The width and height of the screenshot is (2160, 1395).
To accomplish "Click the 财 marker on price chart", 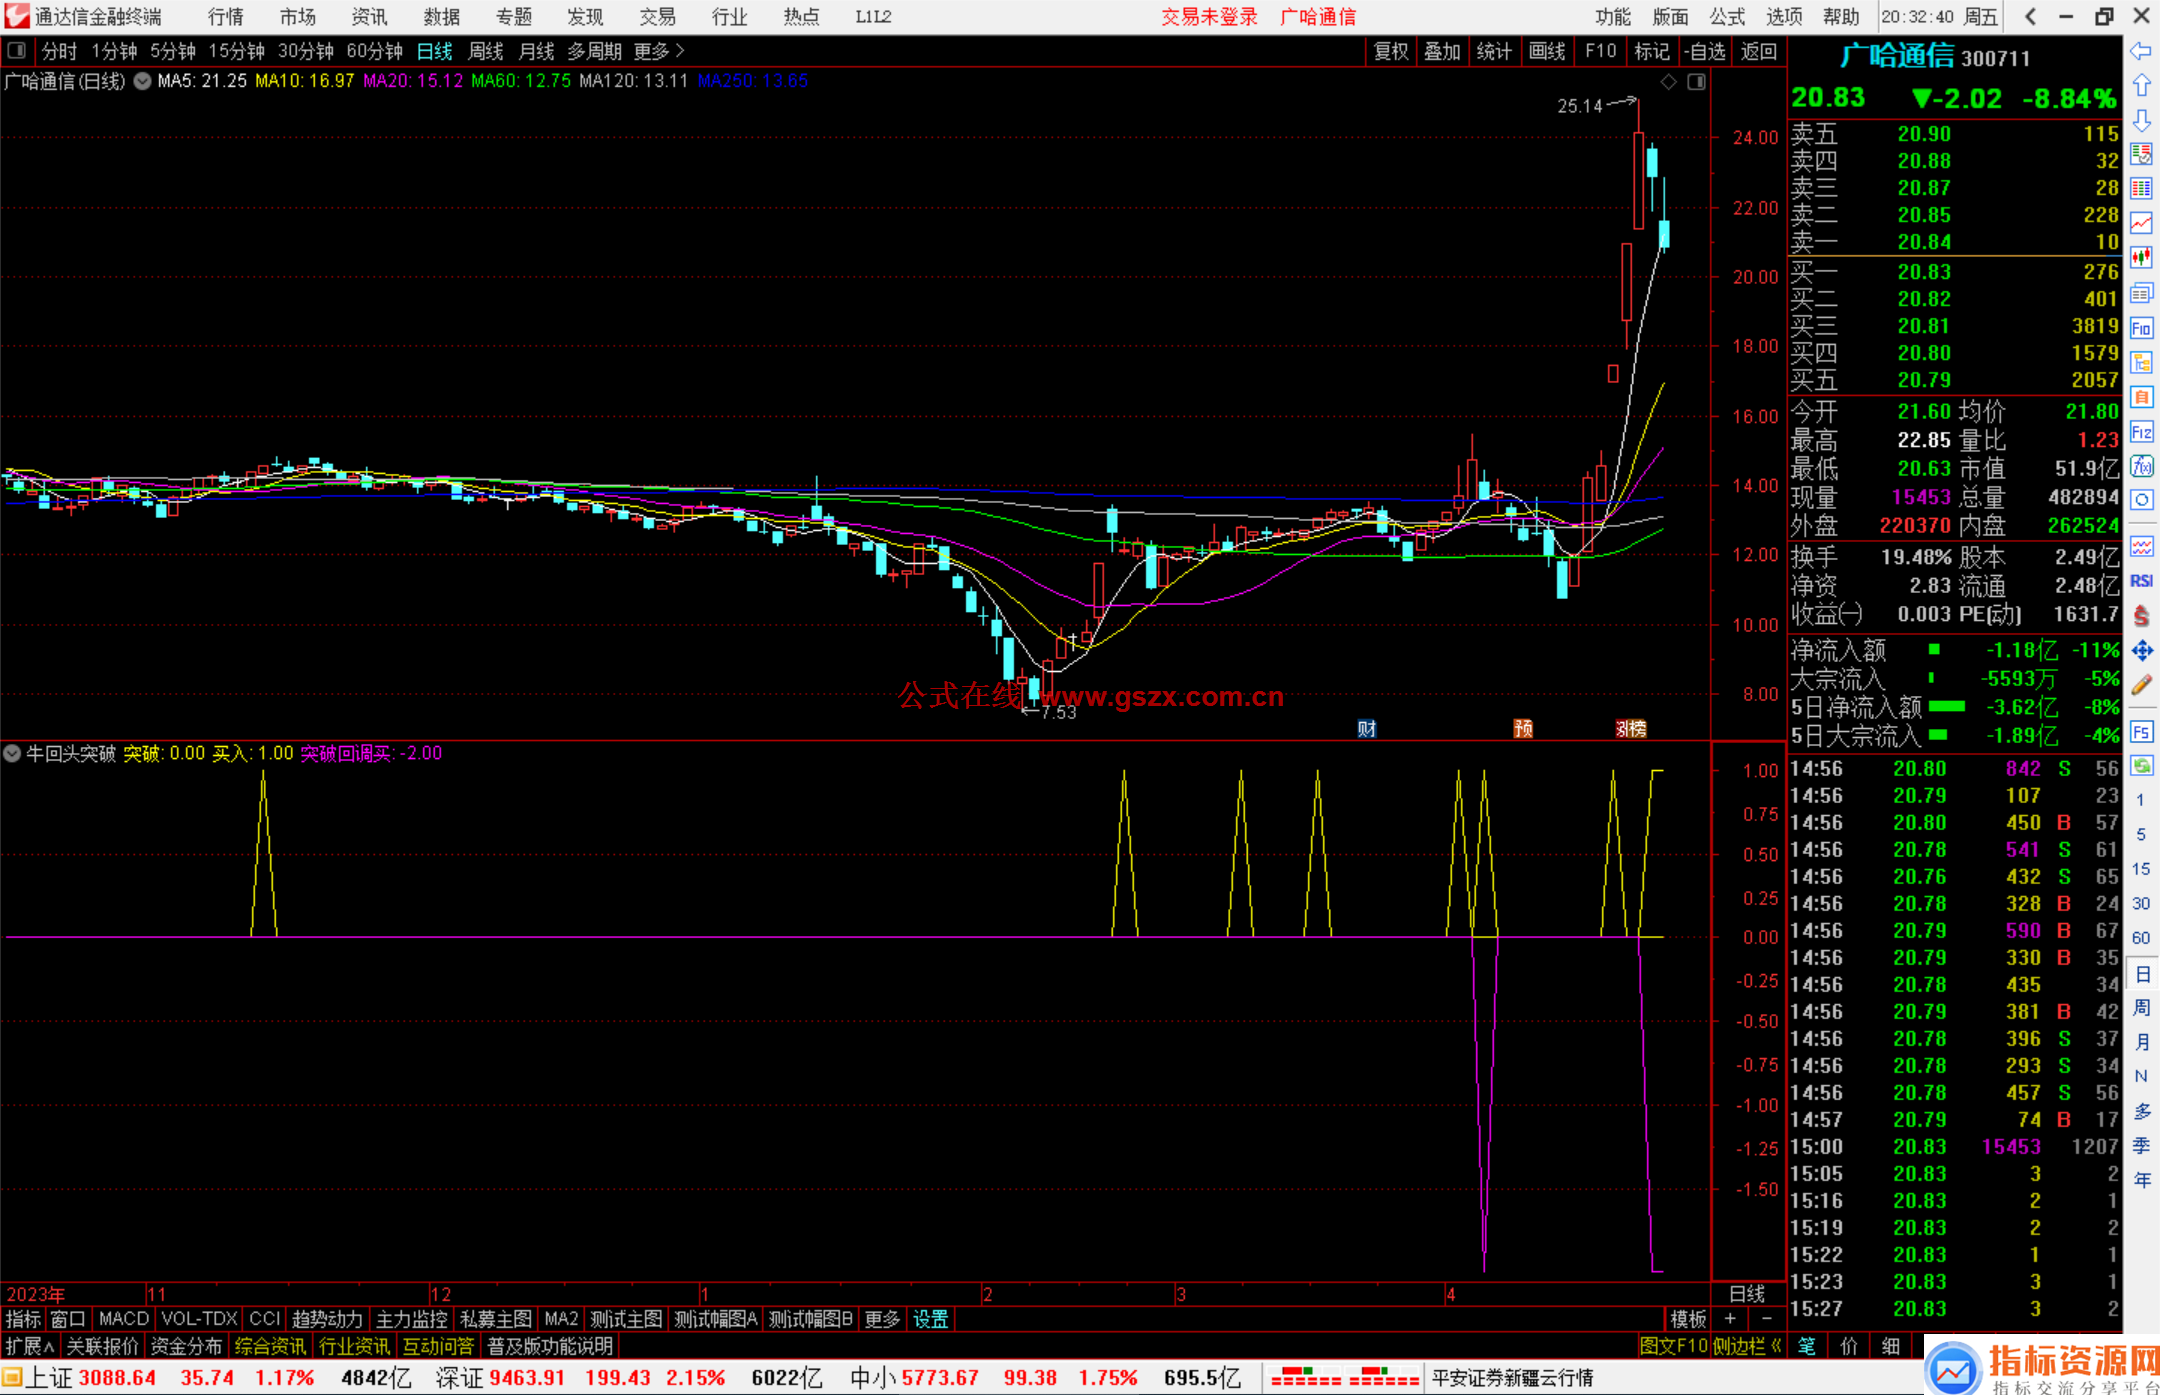I will [x=1367, y=729].
